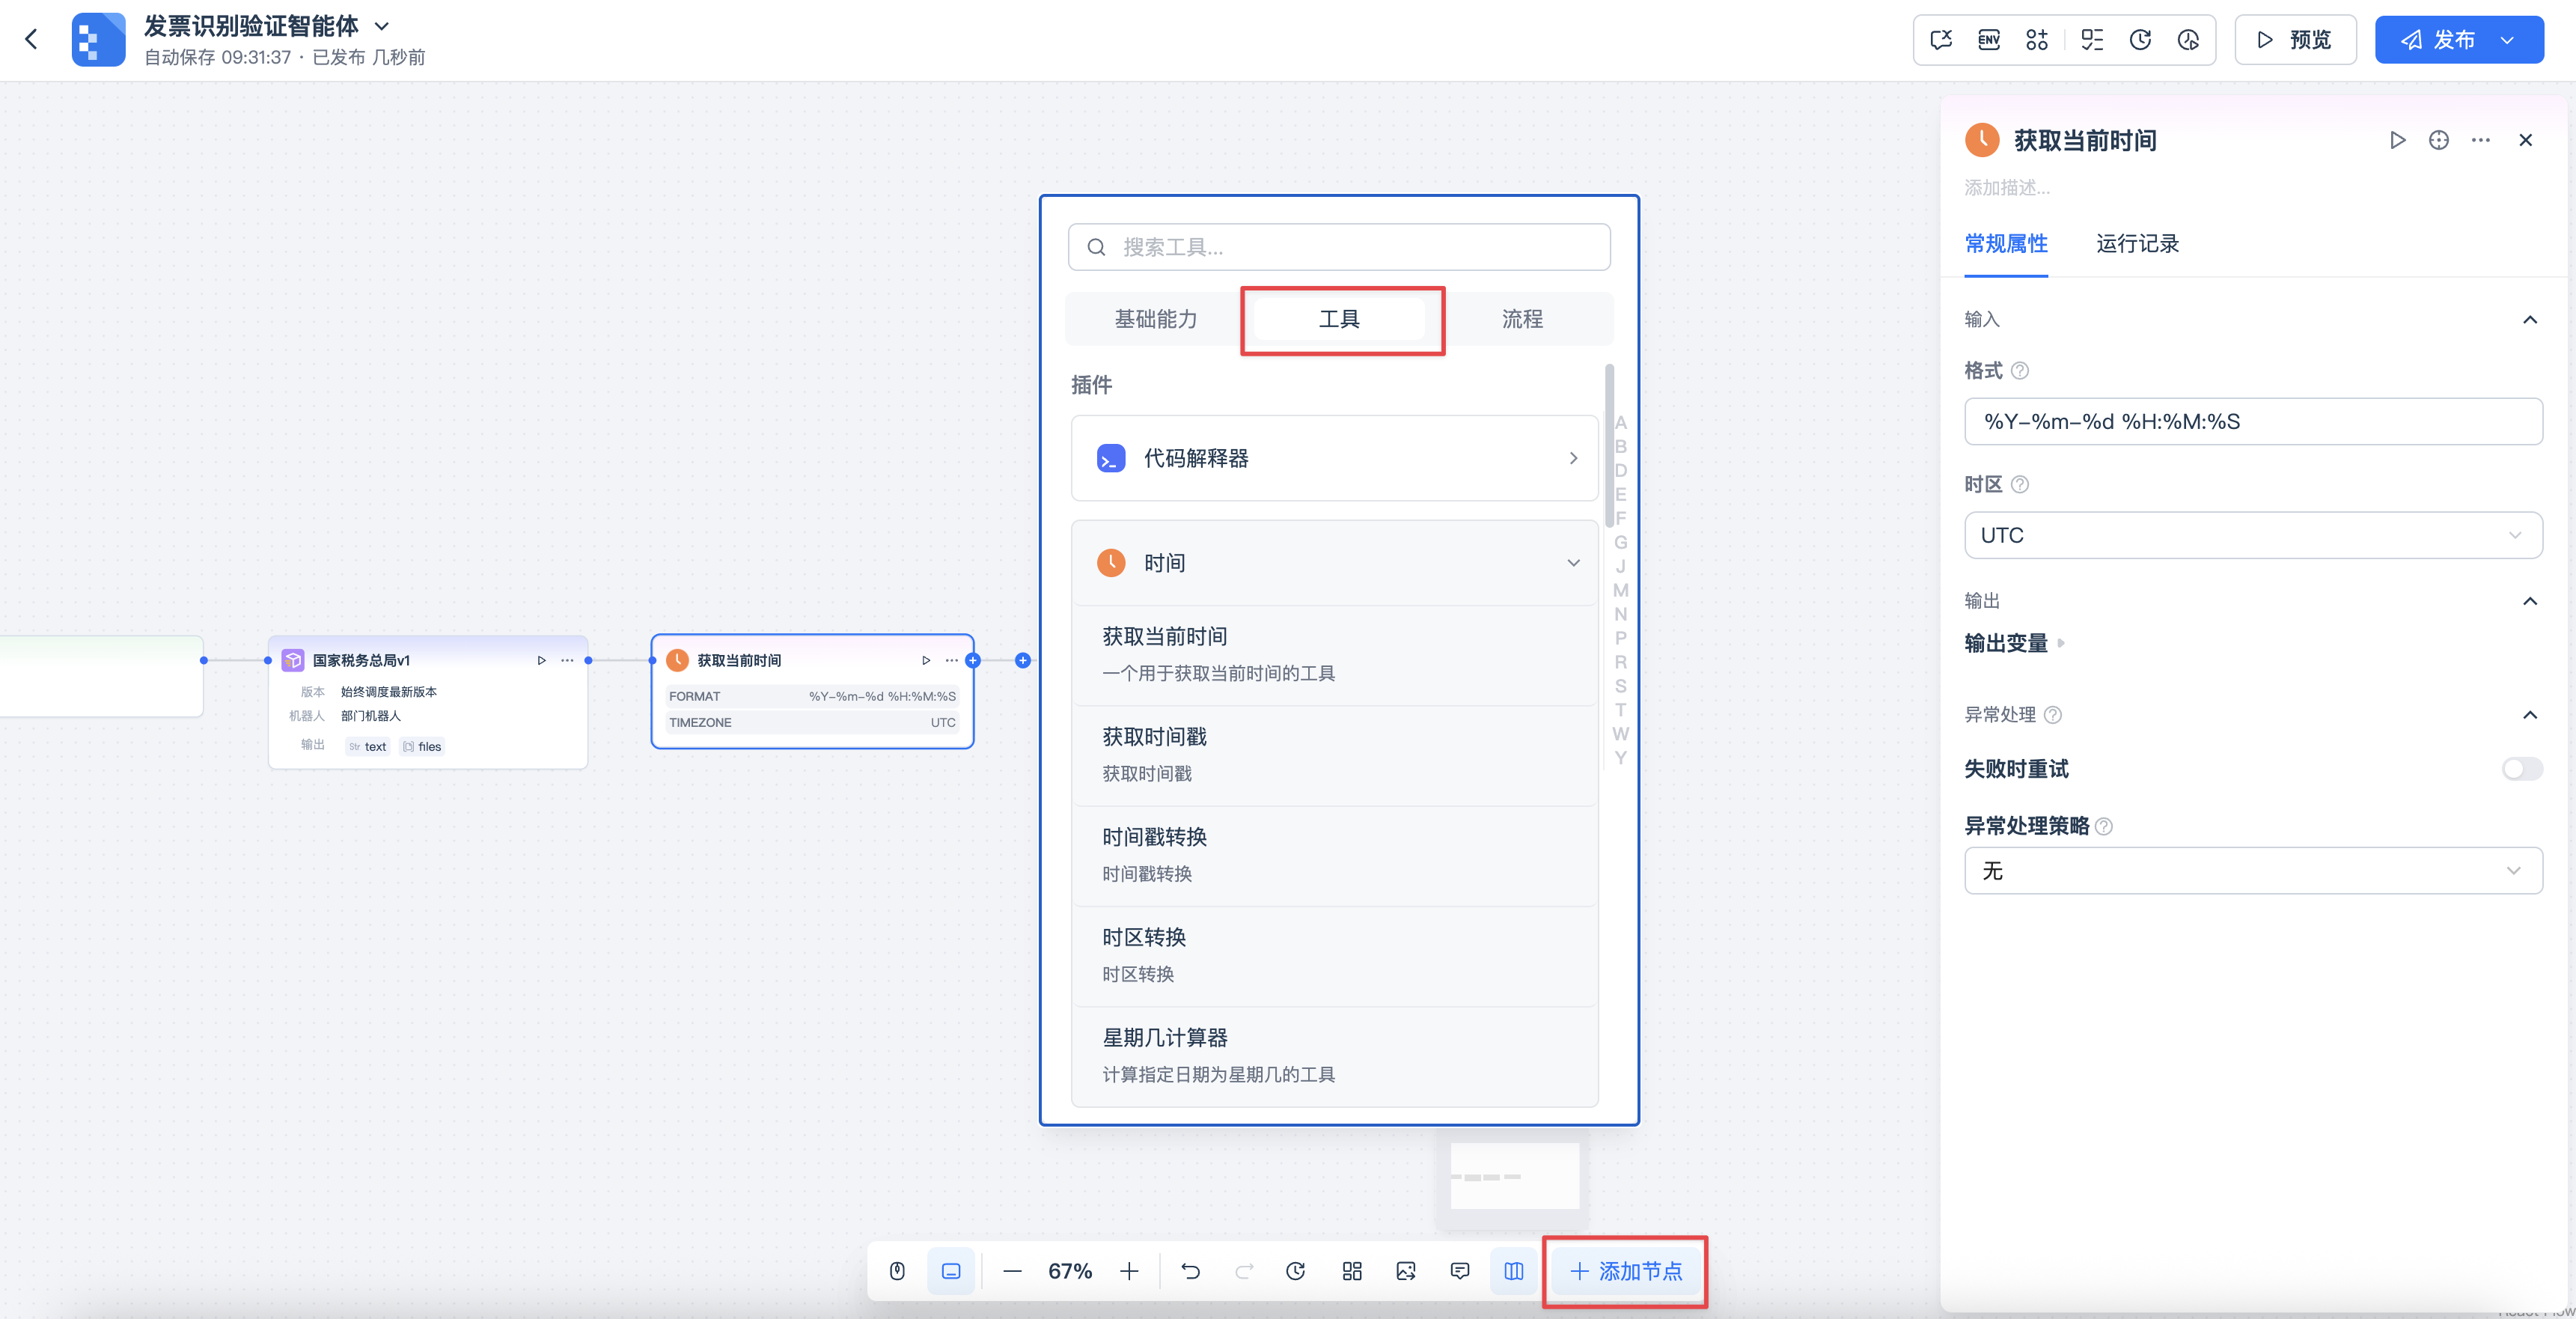Click the zoom in plus icon
This screenshot has height=1319, width=2576.
tap(1129, 1271)
